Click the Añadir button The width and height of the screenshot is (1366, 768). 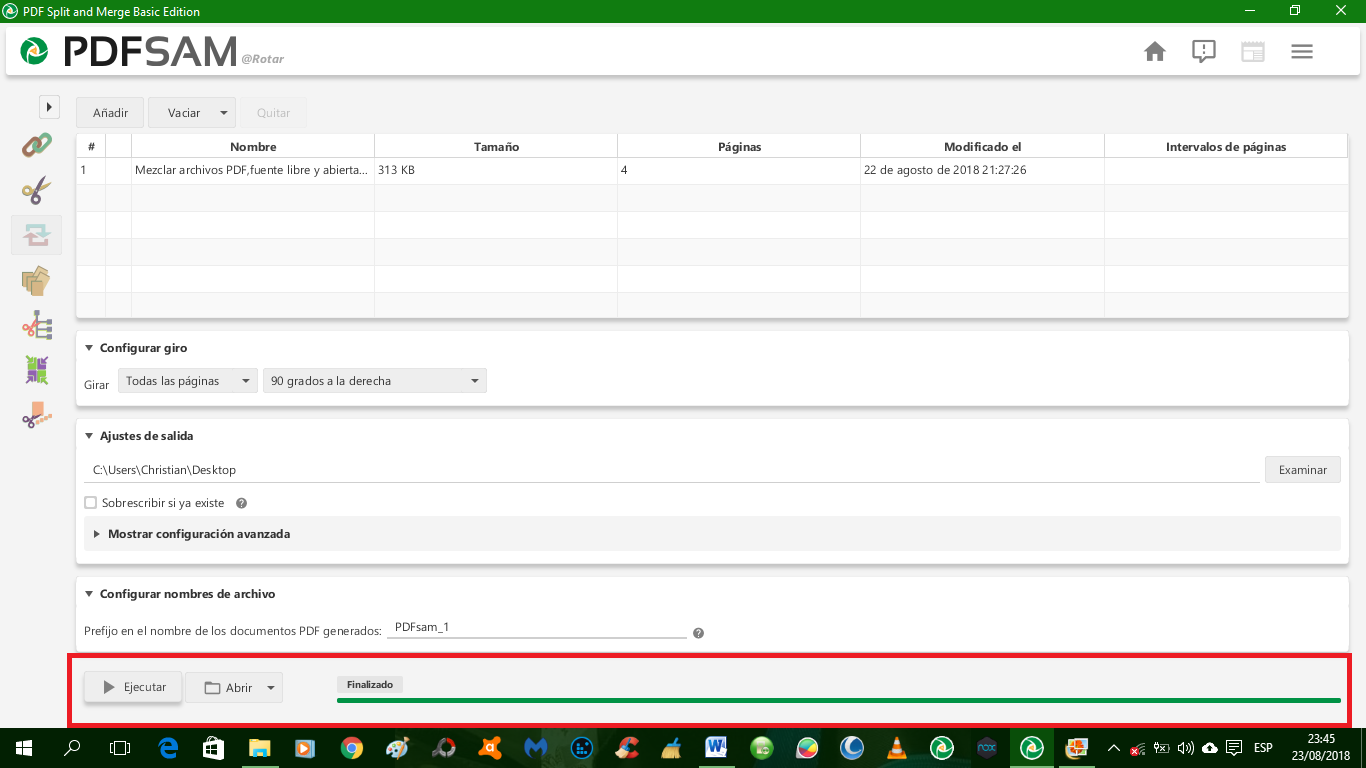point(110,113)
